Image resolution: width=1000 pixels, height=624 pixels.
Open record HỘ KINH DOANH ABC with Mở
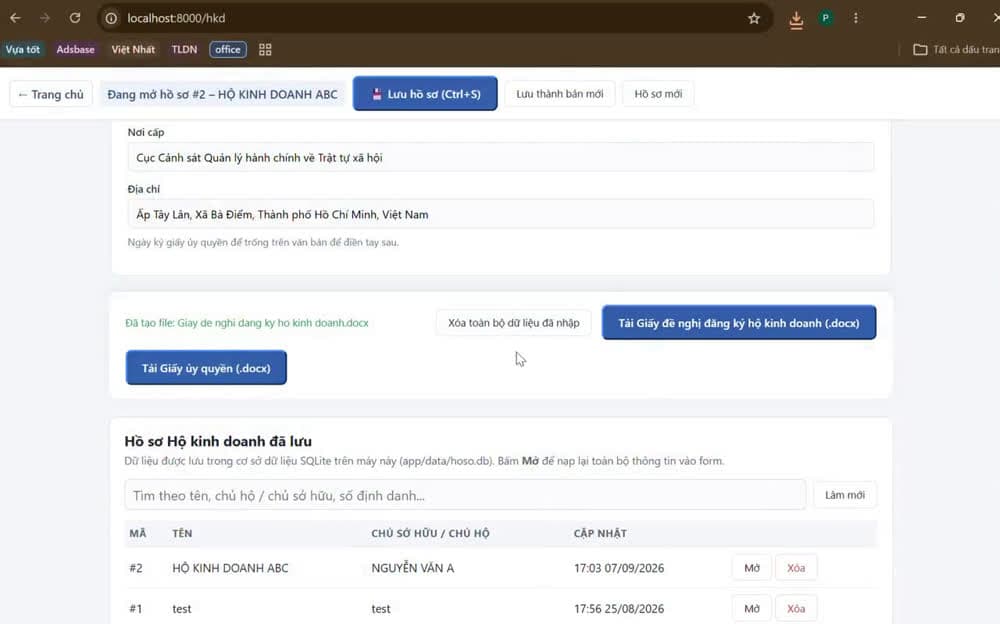click(752, 568)
